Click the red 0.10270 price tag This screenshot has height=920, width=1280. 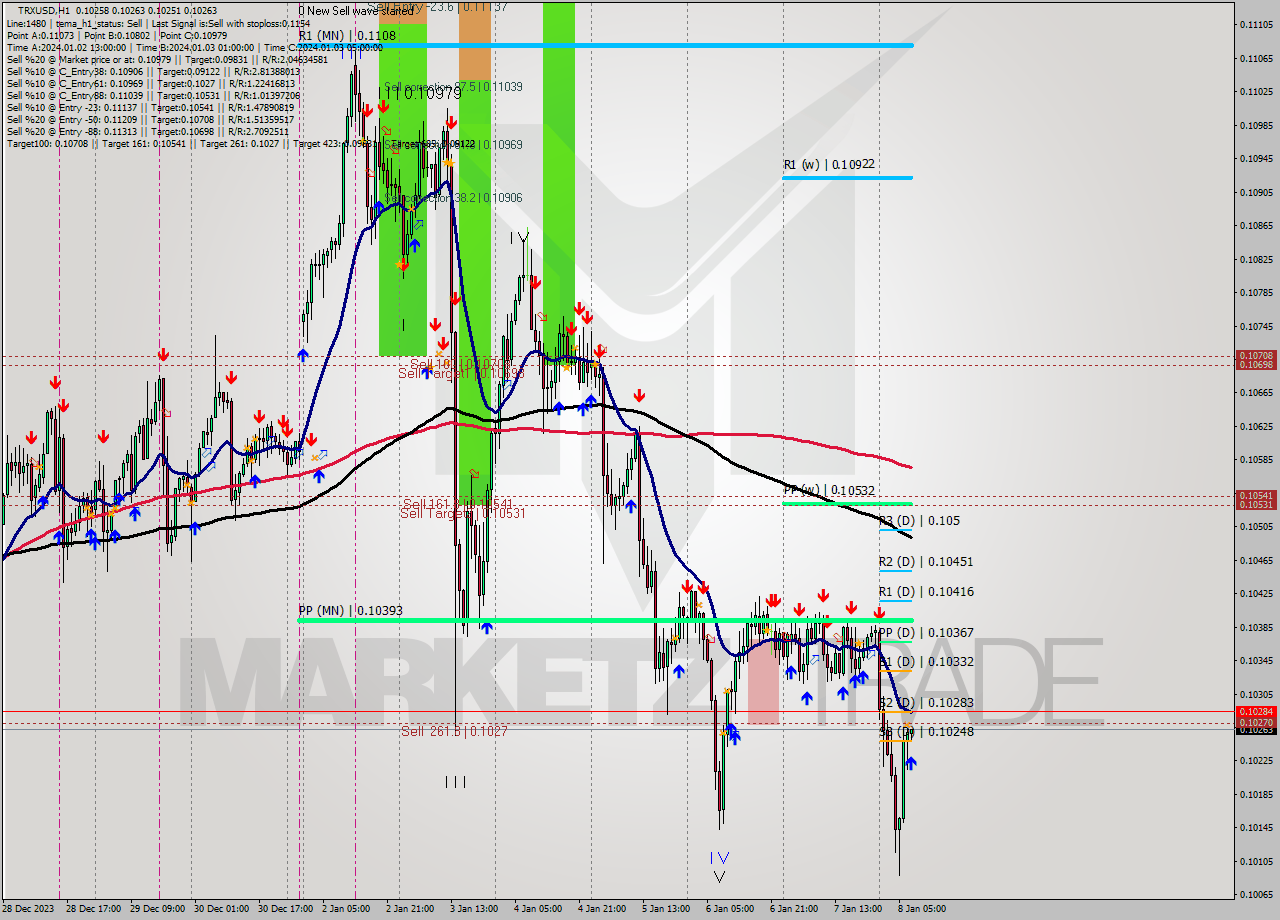[1256, 723]
